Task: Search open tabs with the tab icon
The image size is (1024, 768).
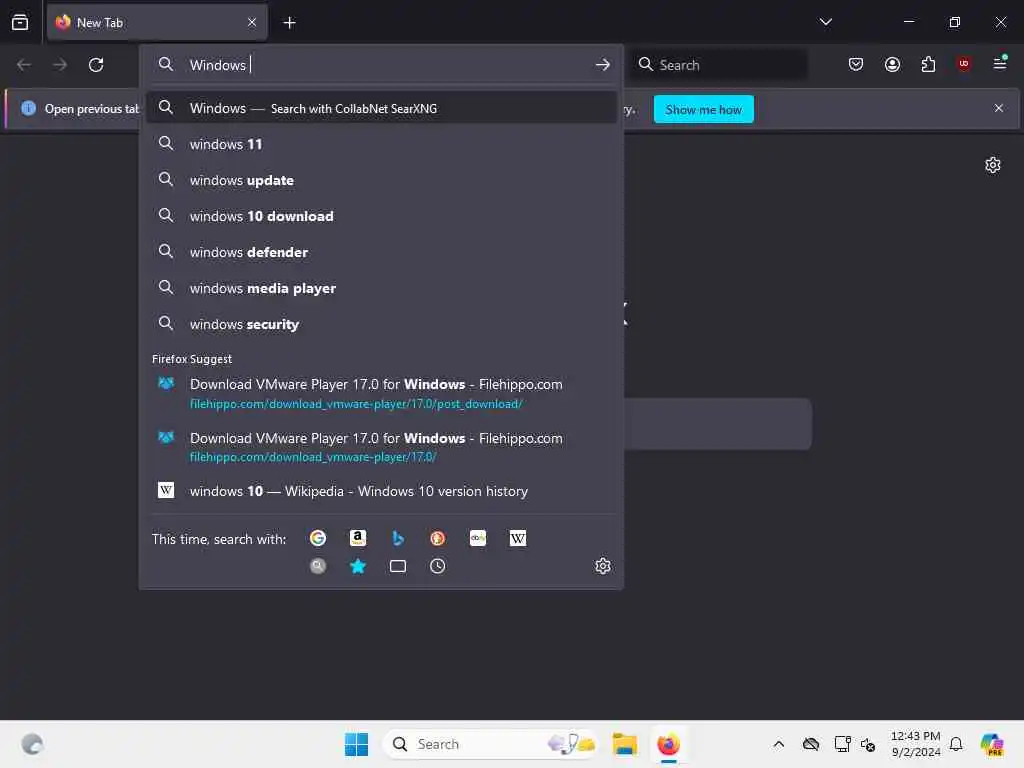Action: [x=398, y=566]
